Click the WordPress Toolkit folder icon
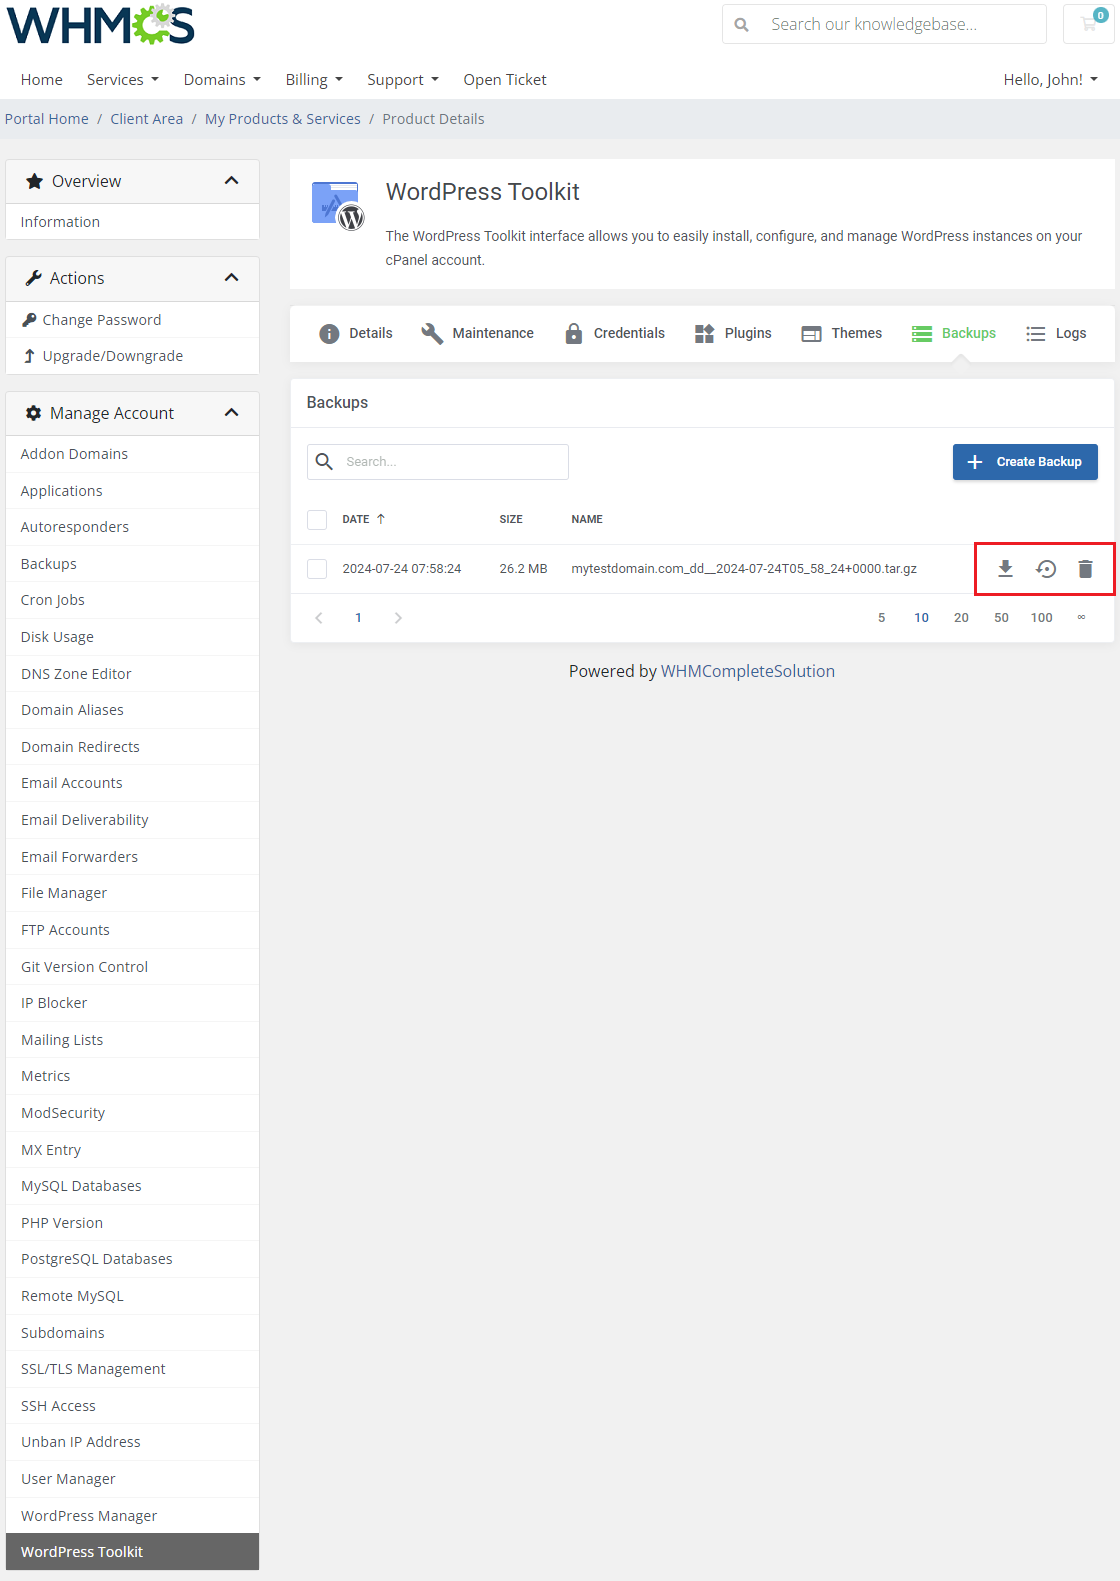The image size is (1120, 1581). coord(338,205)
